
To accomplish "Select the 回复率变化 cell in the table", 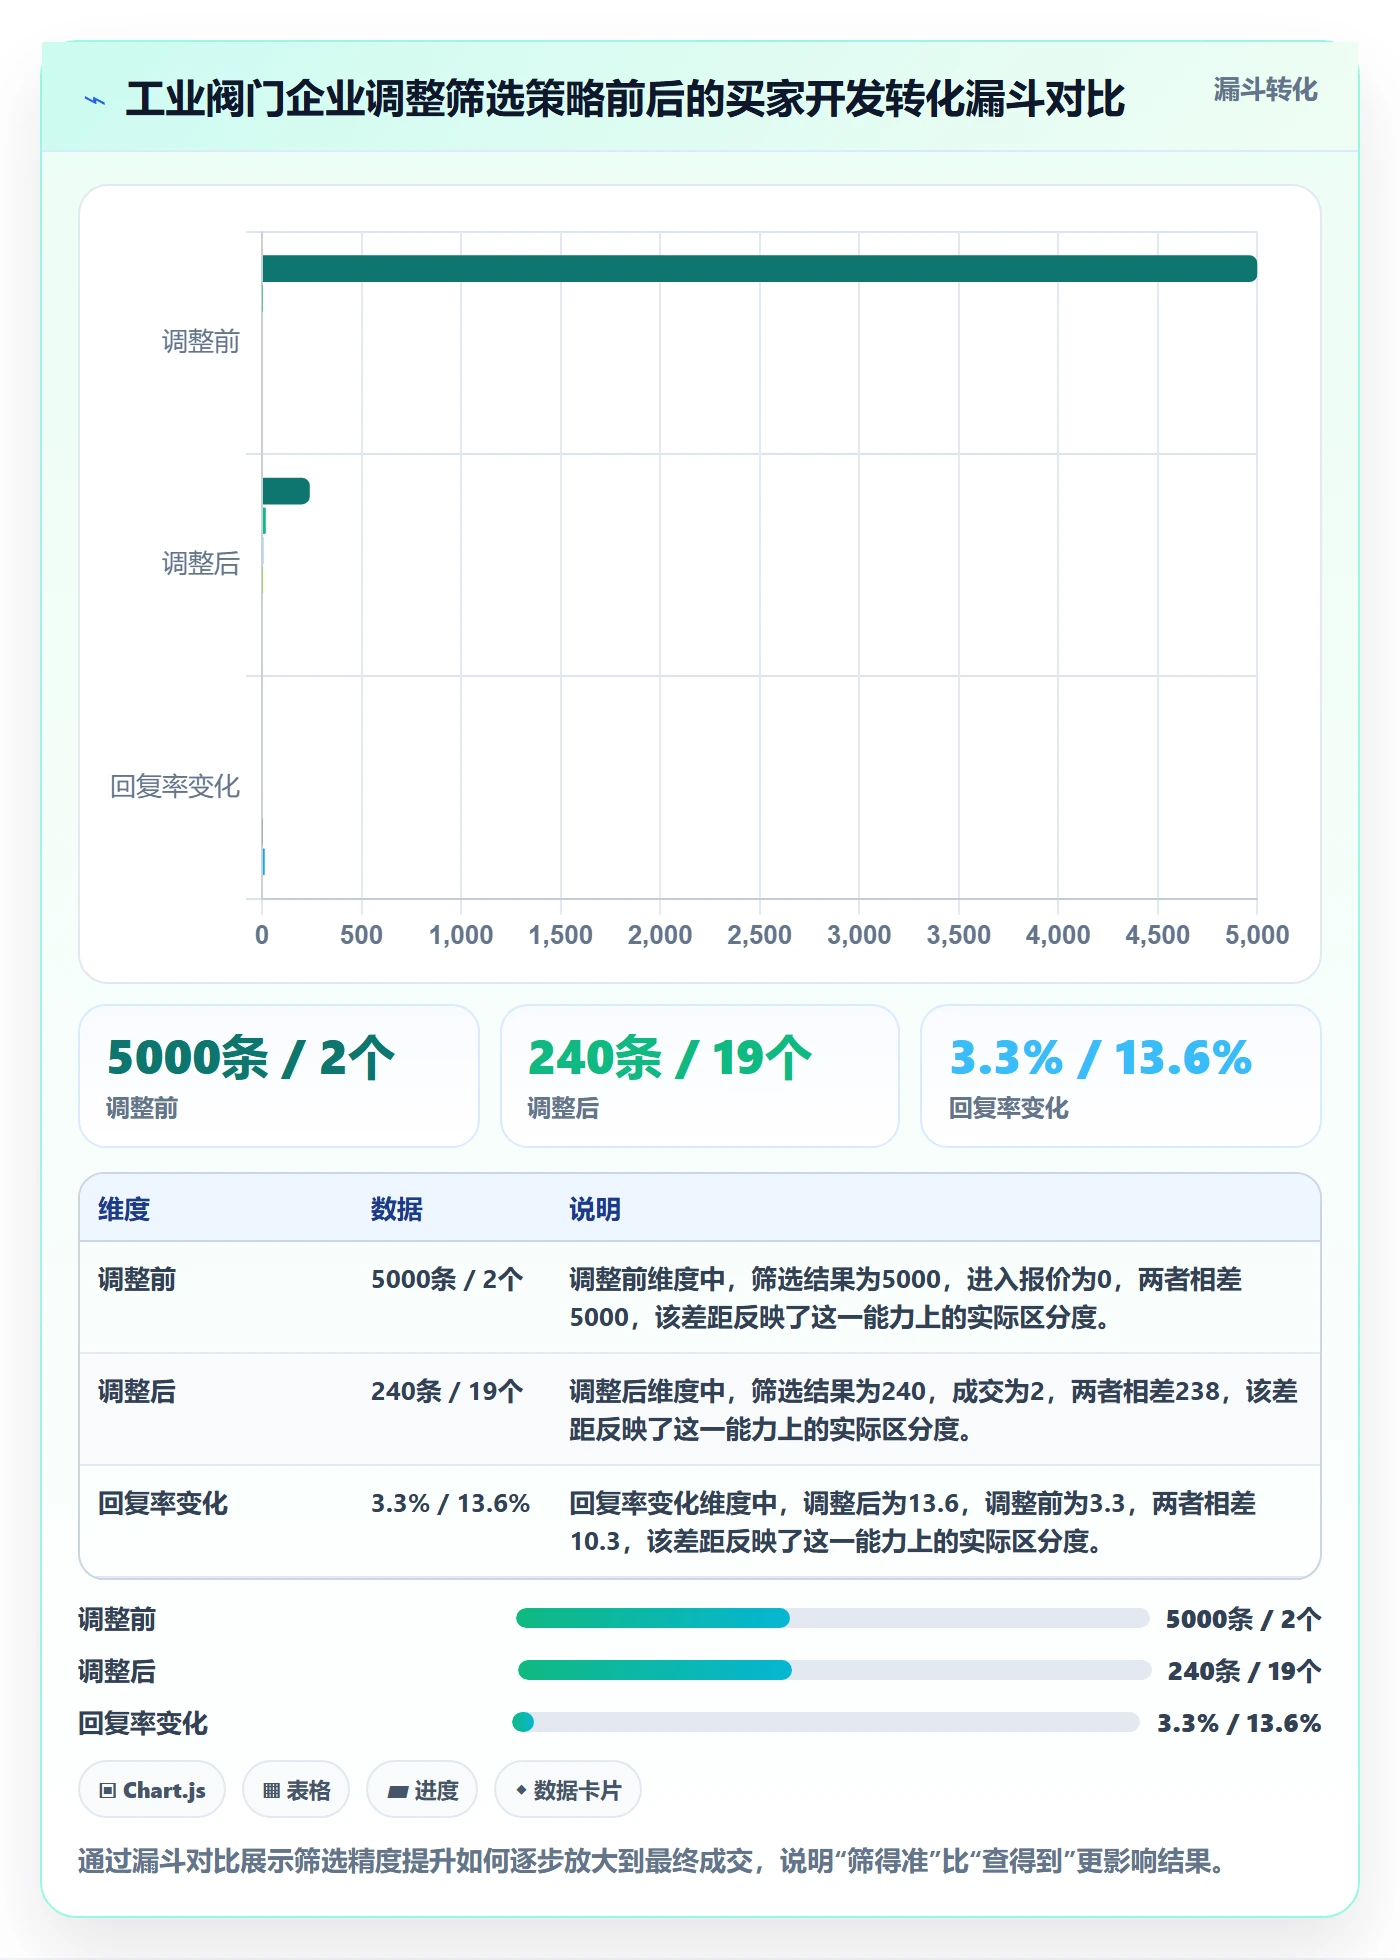I will tap(163, 1503).
